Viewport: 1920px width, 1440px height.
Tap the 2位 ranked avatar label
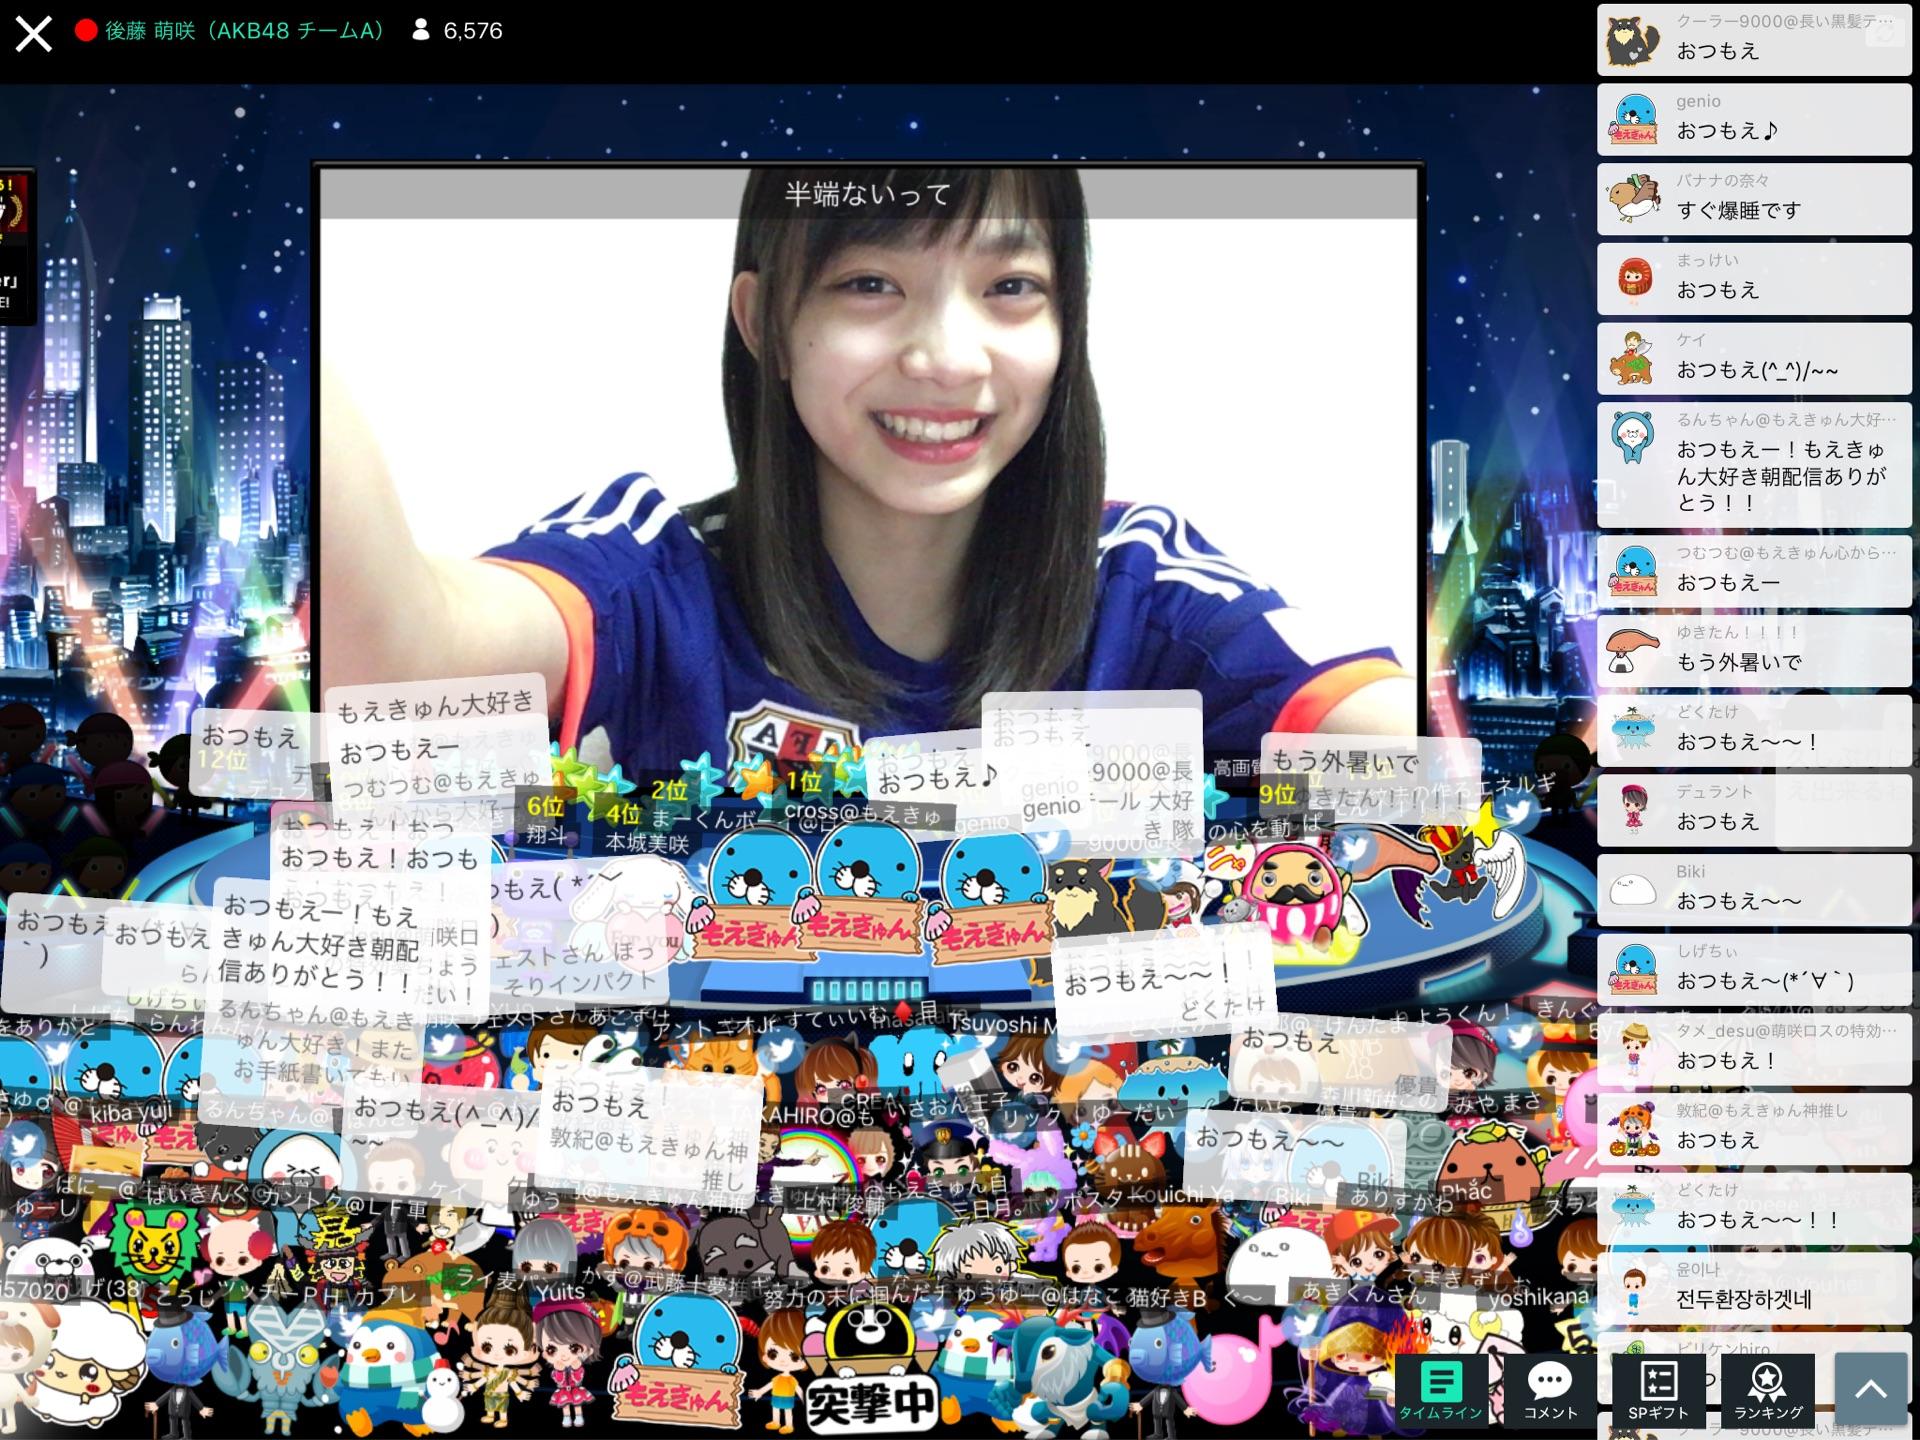pyautogui.click(x=669, y=790)
